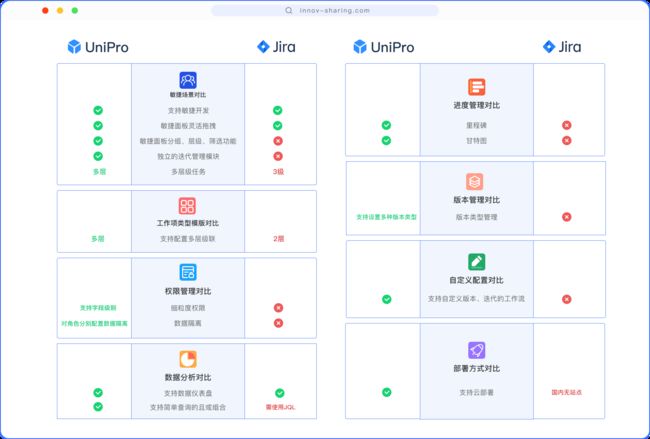
Task: Click the Jira logo above the 敏捷场景对比 table
Action: [276, 47]
